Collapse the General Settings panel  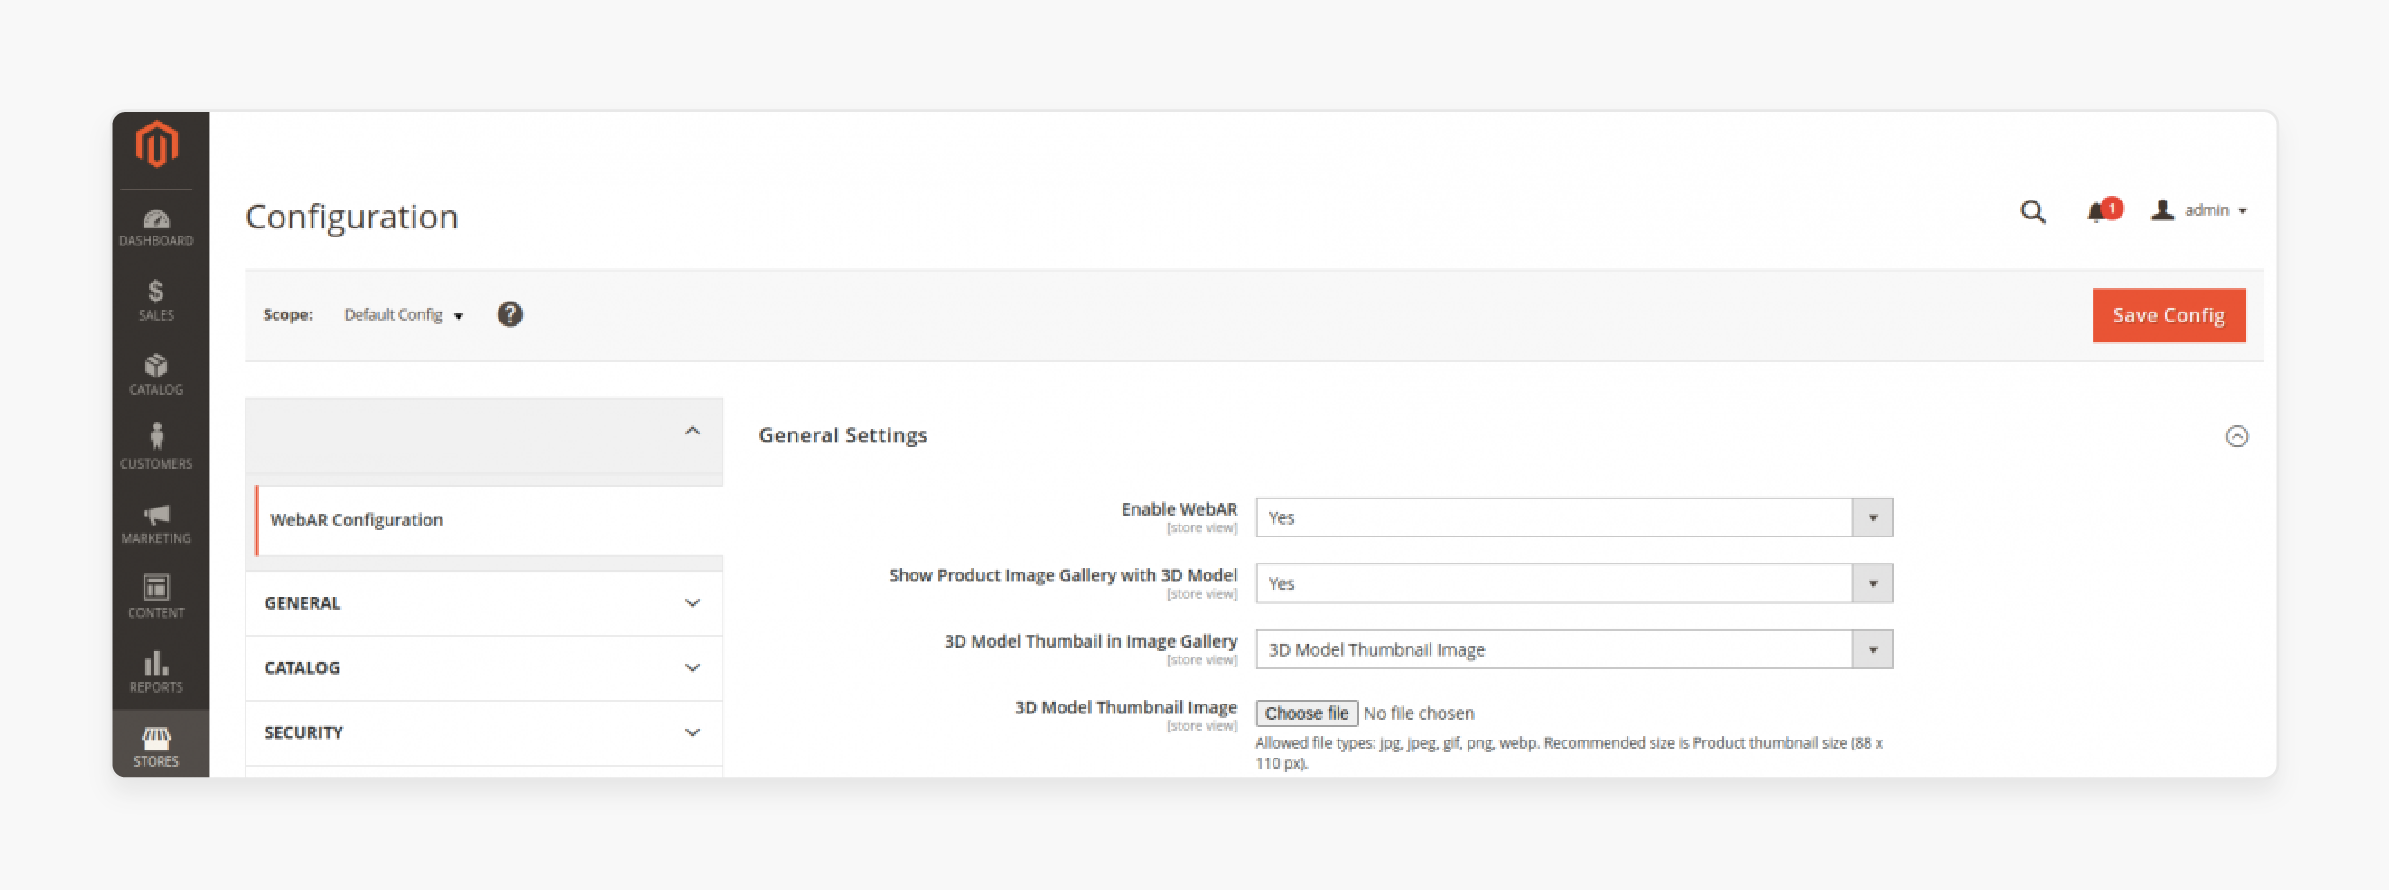point(2236,436)
